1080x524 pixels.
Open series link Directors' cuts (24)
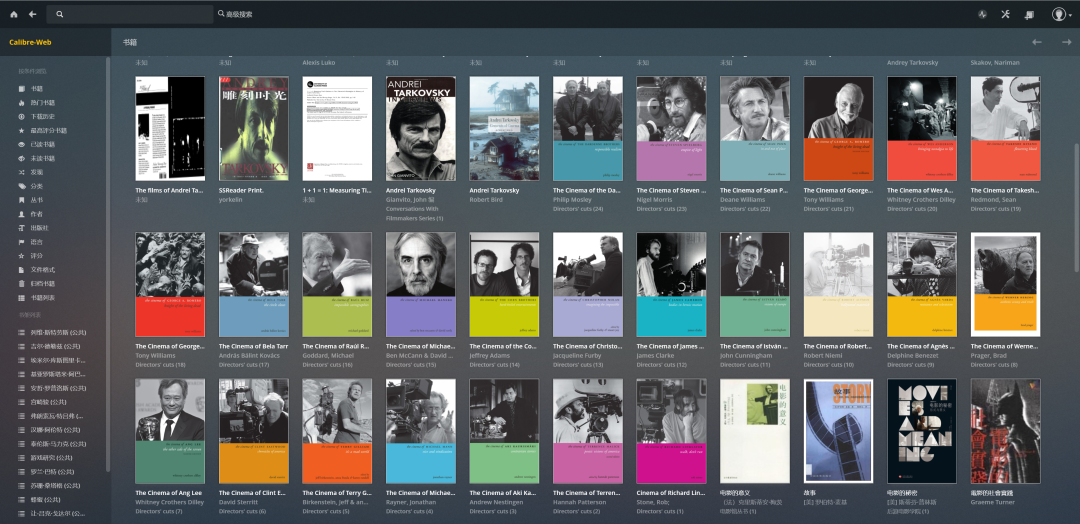pyautogui.click(x=578, y=209)
